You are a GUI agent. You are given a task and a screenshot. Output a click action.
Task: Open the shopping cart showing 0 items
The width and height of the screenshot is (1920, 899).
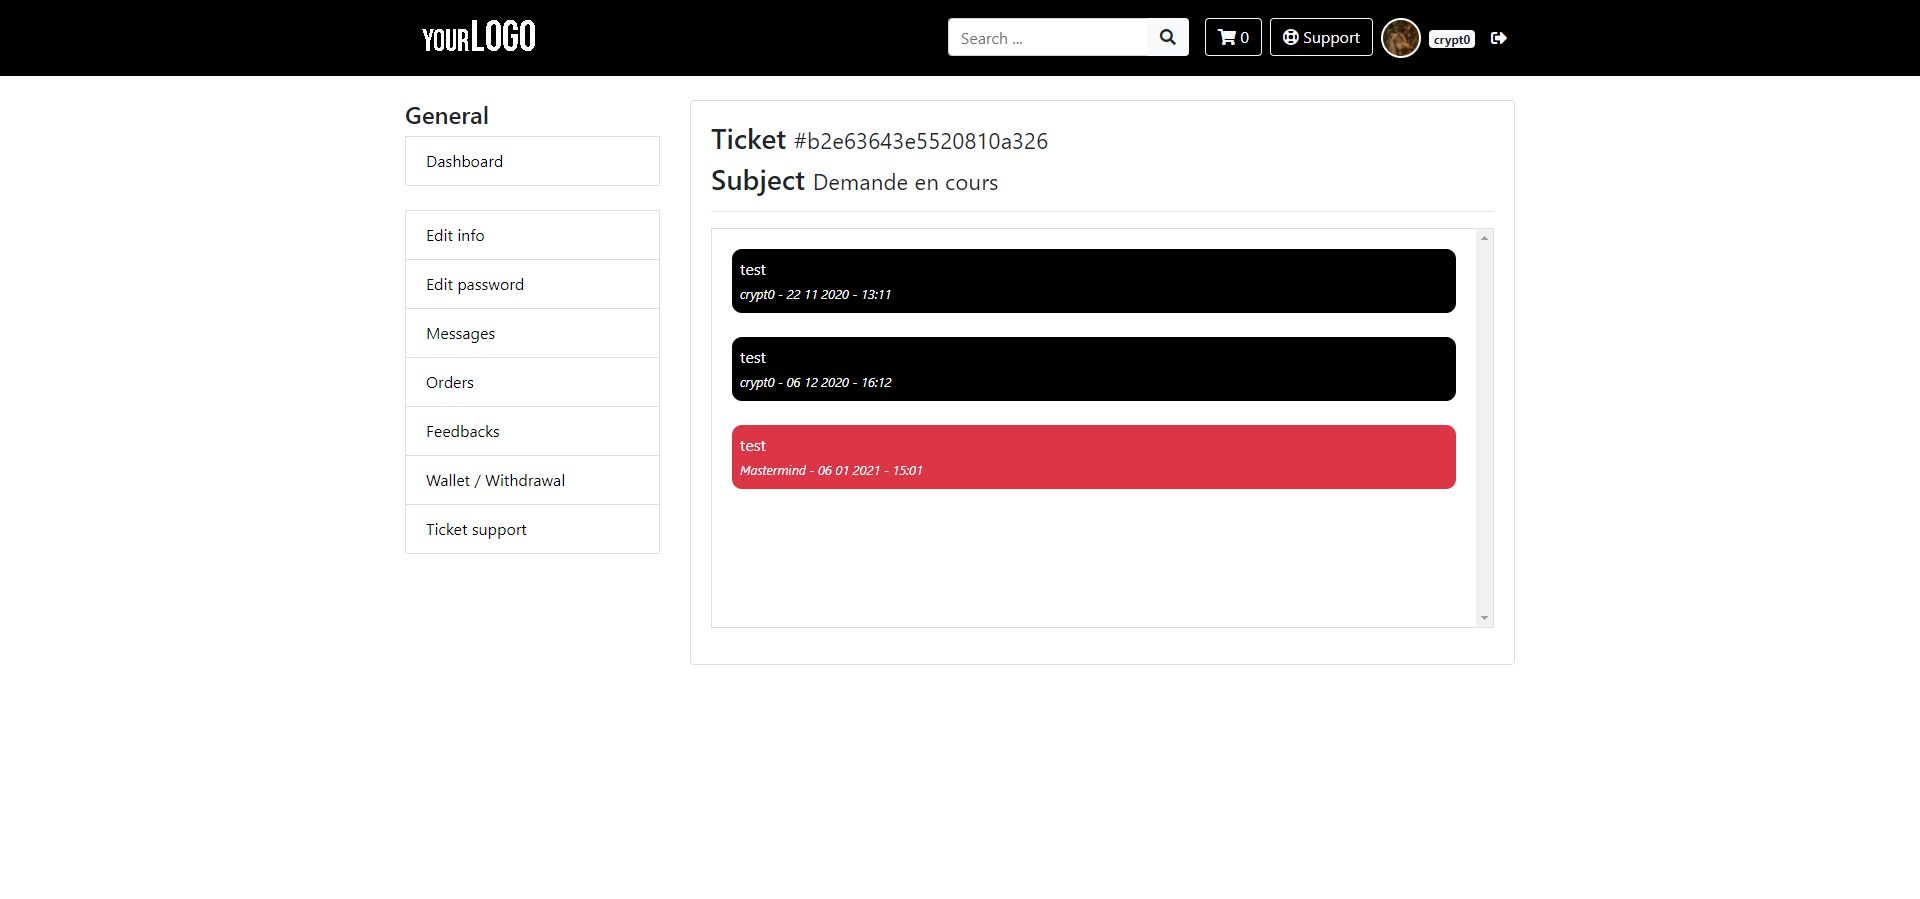pyautogui.click(x=1233, y=37)
